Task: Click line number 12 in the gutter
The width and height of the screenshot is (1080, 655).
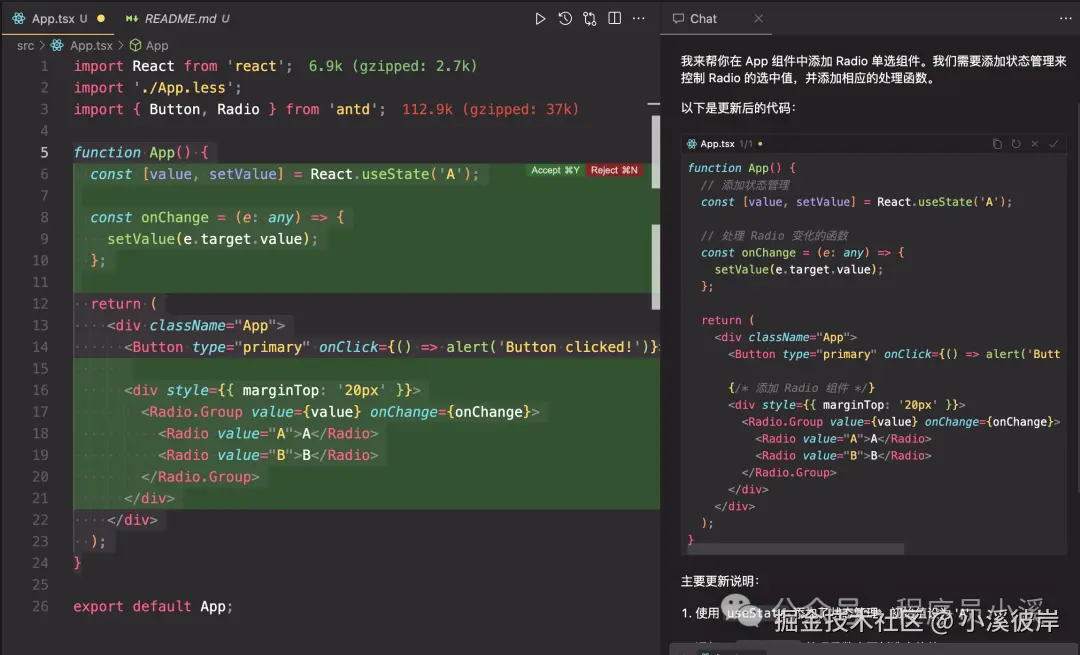Action: tap(41, 304)
